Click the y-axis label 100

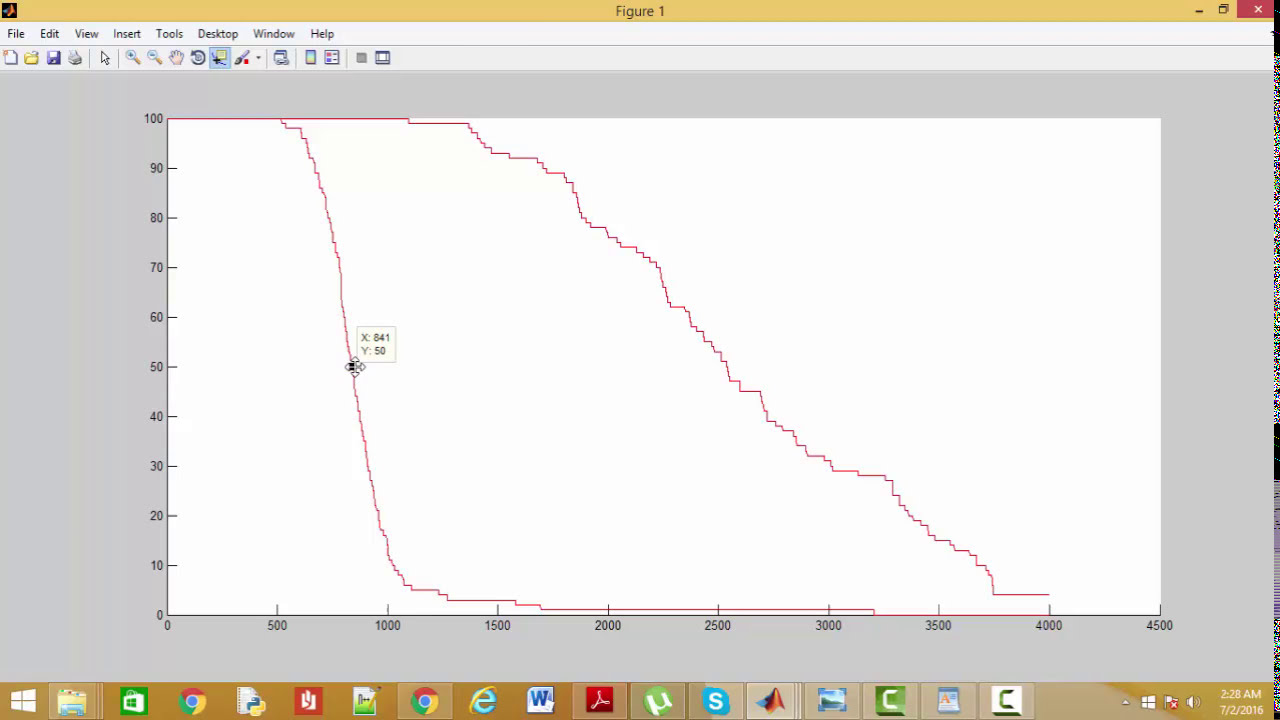point(153,119)
